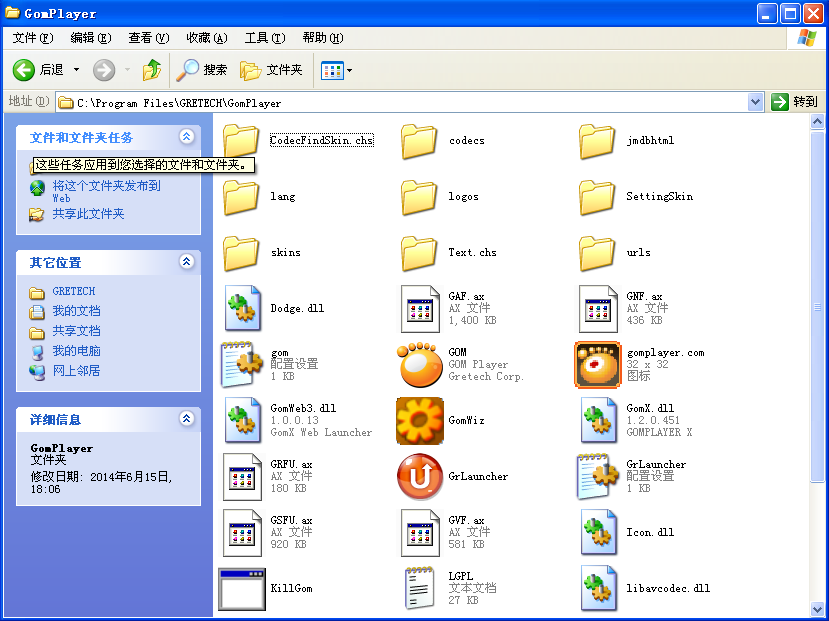
Task: Click the address bar path field
Action: 400,102
